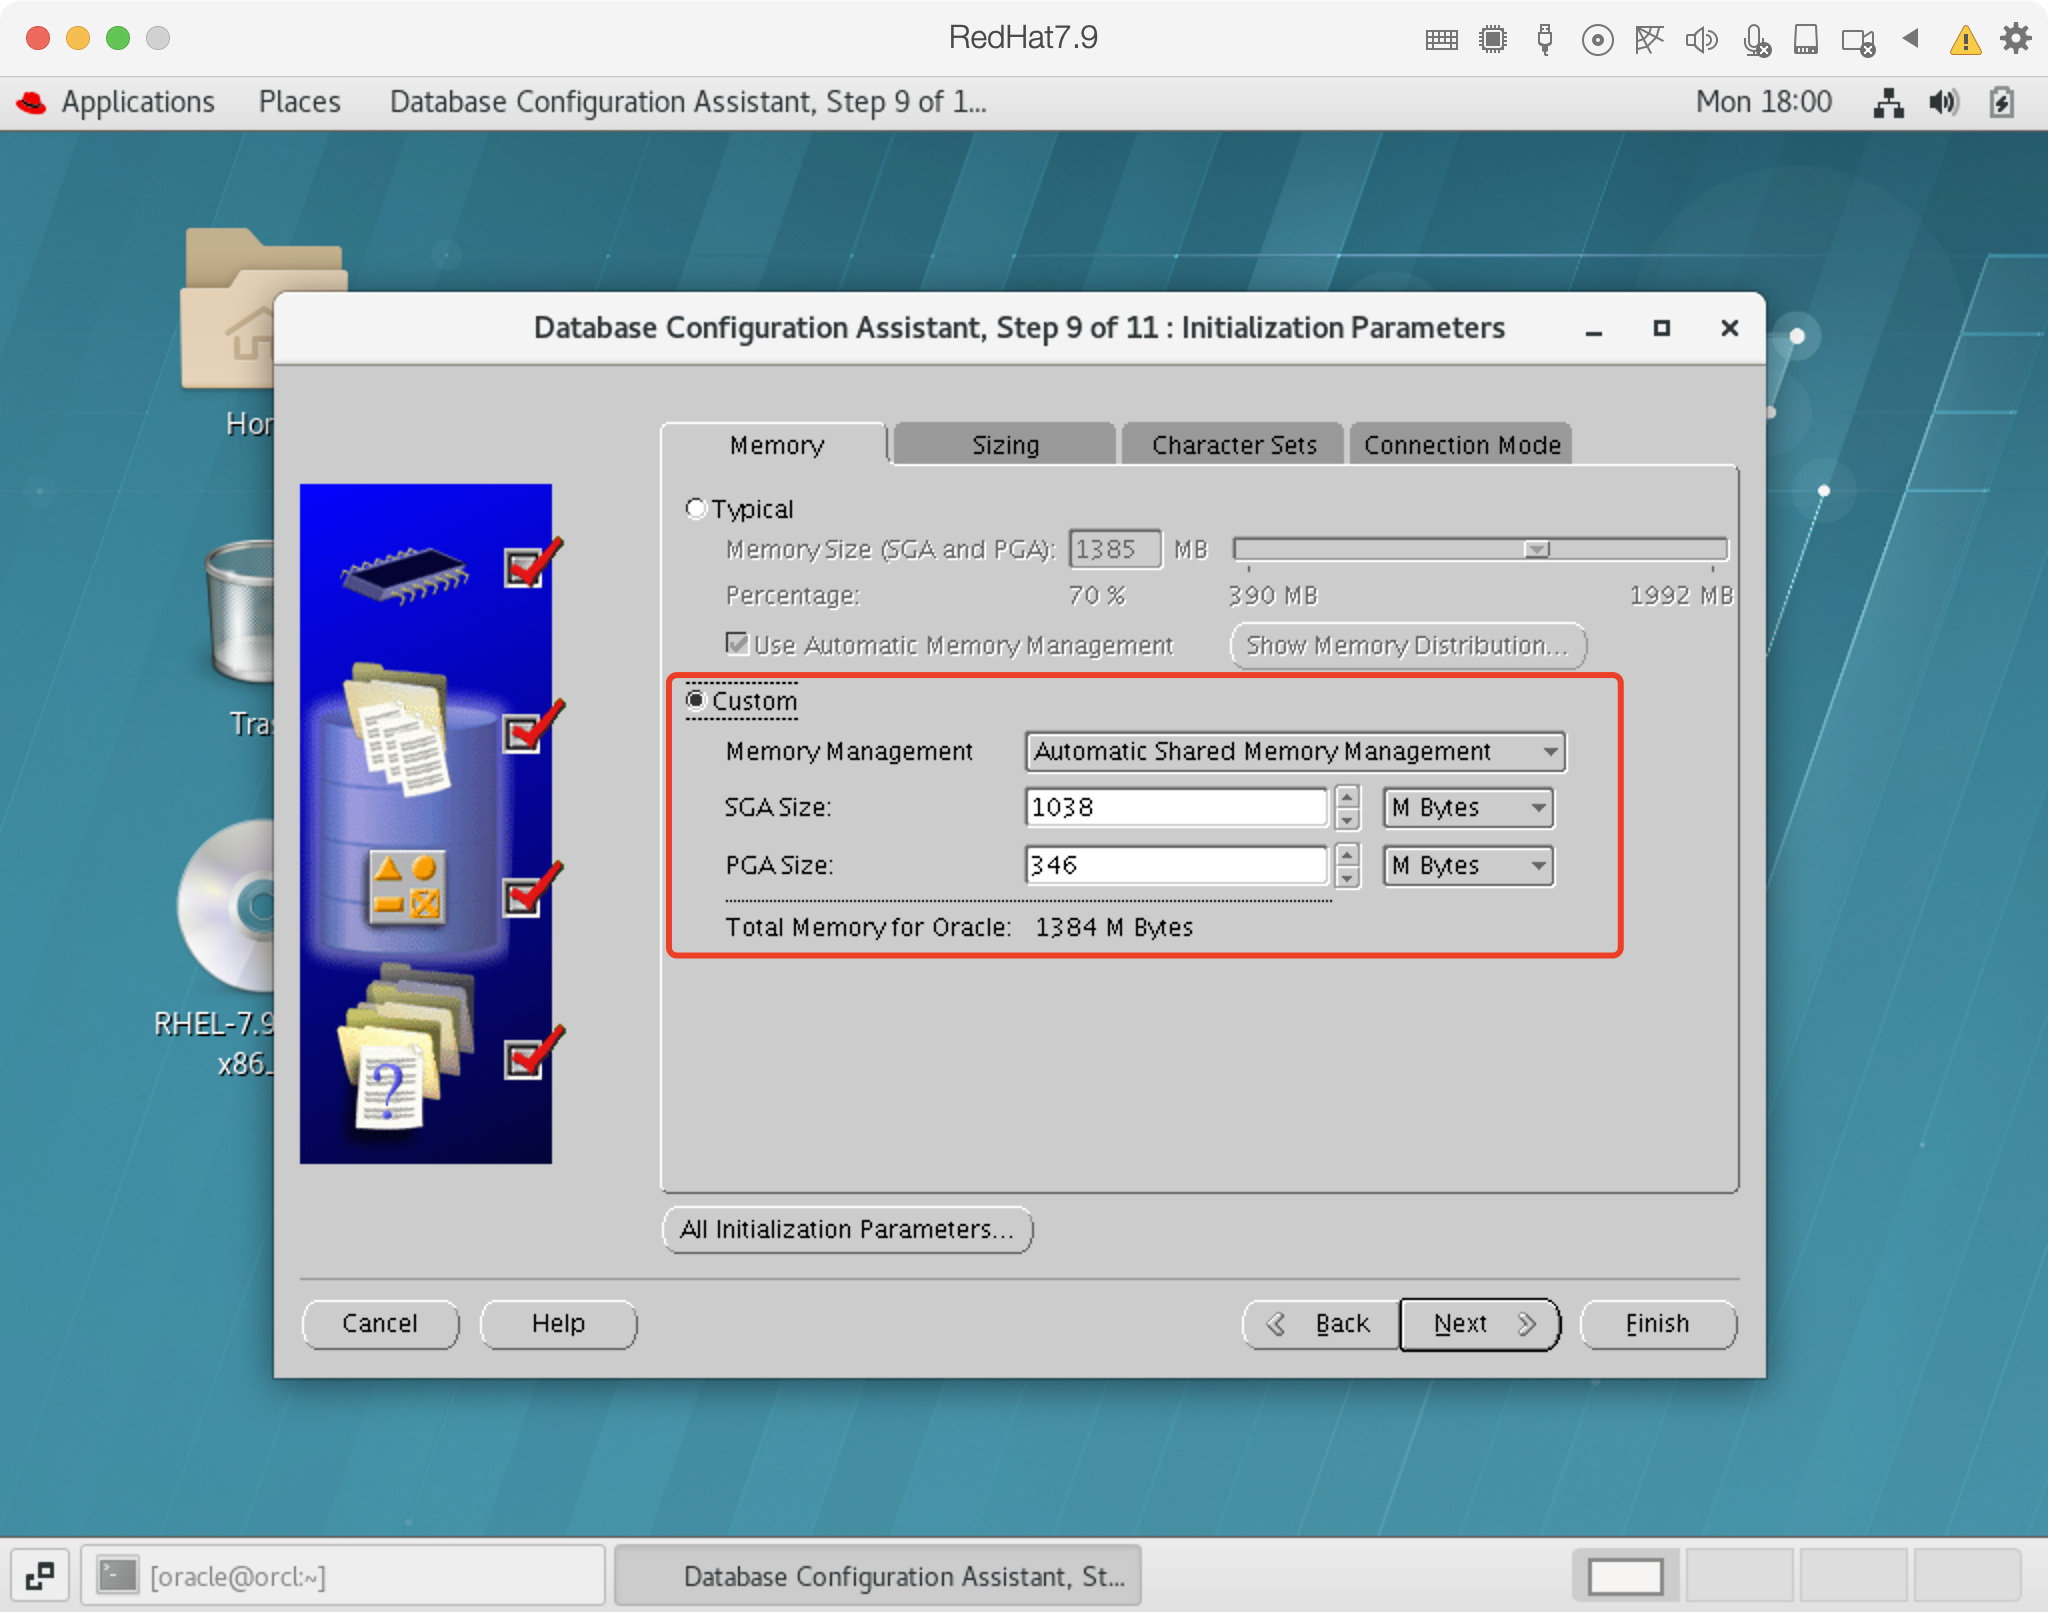Screen dimensions: 2048x1612
Task: Switch to the Character Sets tab
Action: 1233,445
